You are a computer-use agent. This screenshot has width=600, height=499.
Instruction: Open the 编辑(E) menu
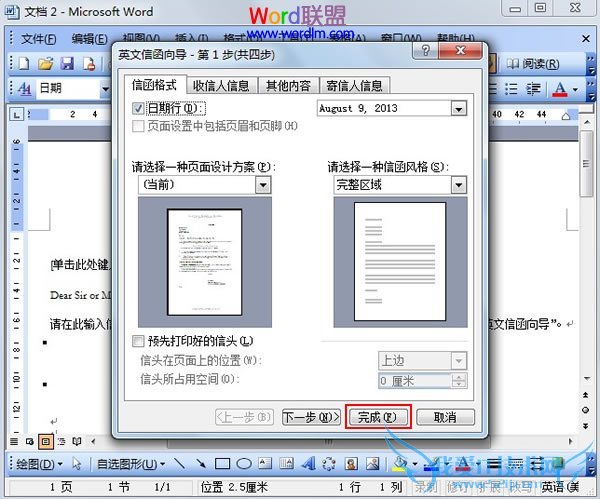[90, 39]
